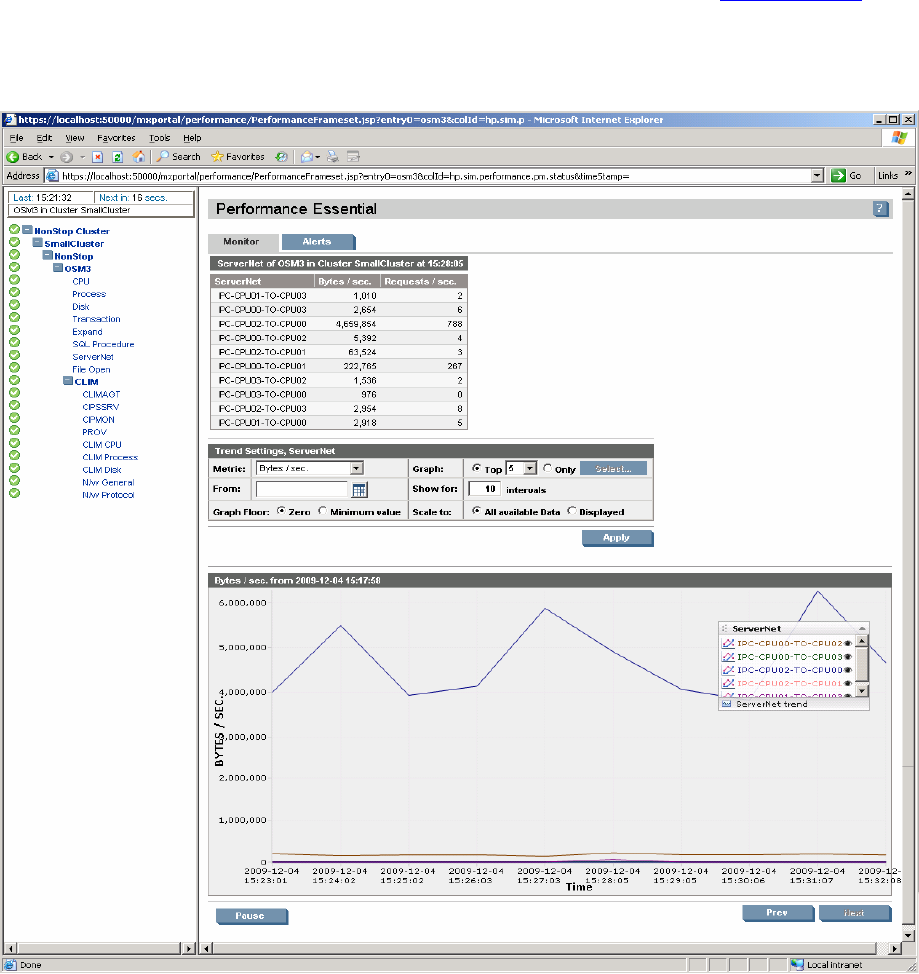This screenshot has width=919, height=974.
Task: Click the vertical scrollbar in ServerNet legend
Action: (862, 665)
